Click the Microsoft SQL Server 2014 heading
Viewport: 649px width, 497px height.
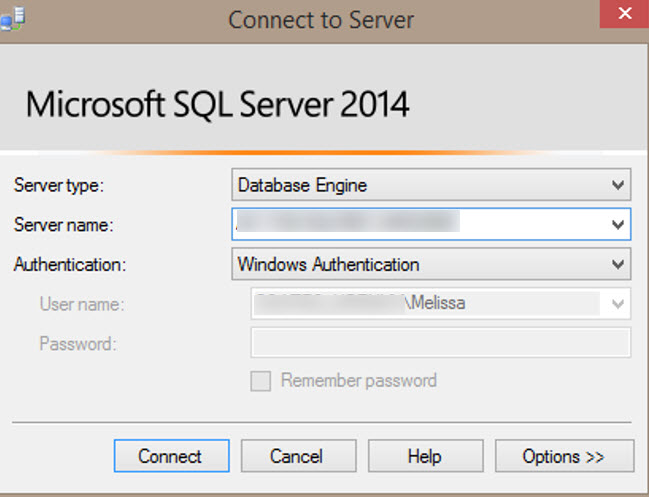pyautogui.click(x=218, y=104)
